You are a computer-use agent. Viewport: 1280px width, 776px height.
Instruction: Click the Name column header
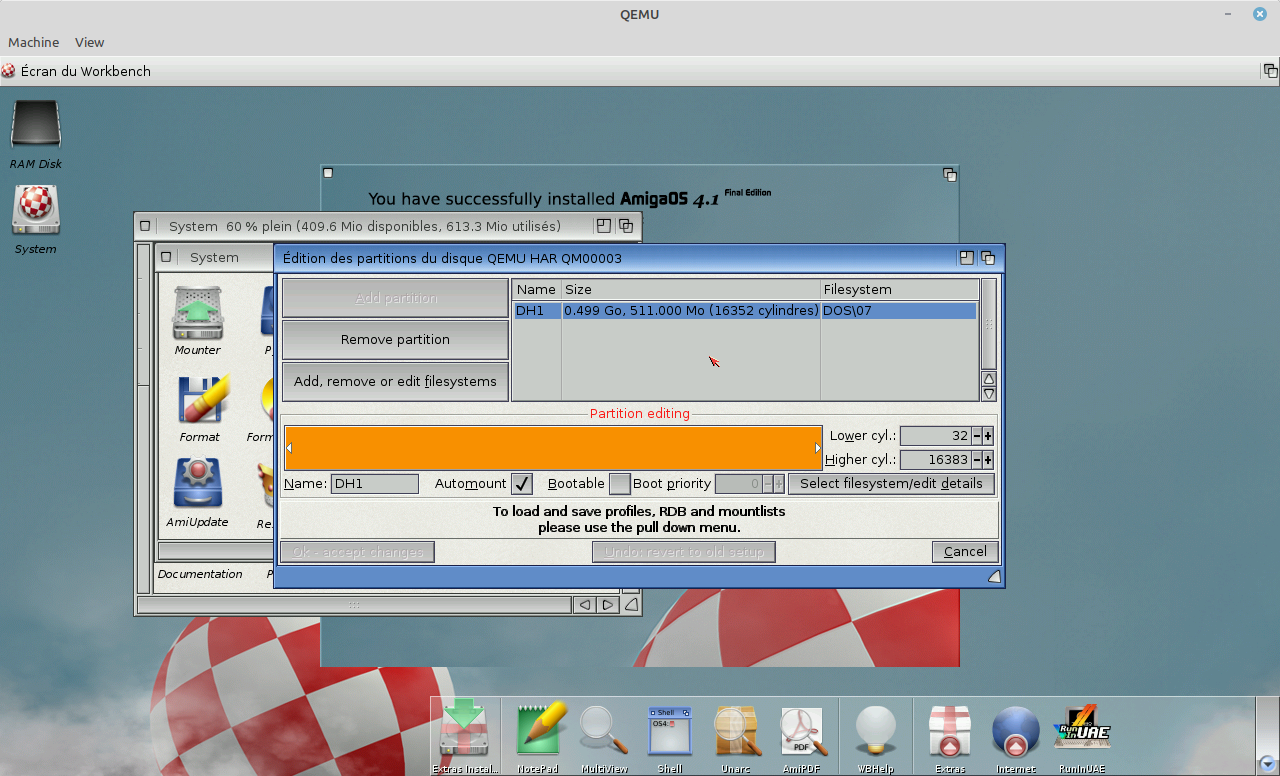[536, 290]
